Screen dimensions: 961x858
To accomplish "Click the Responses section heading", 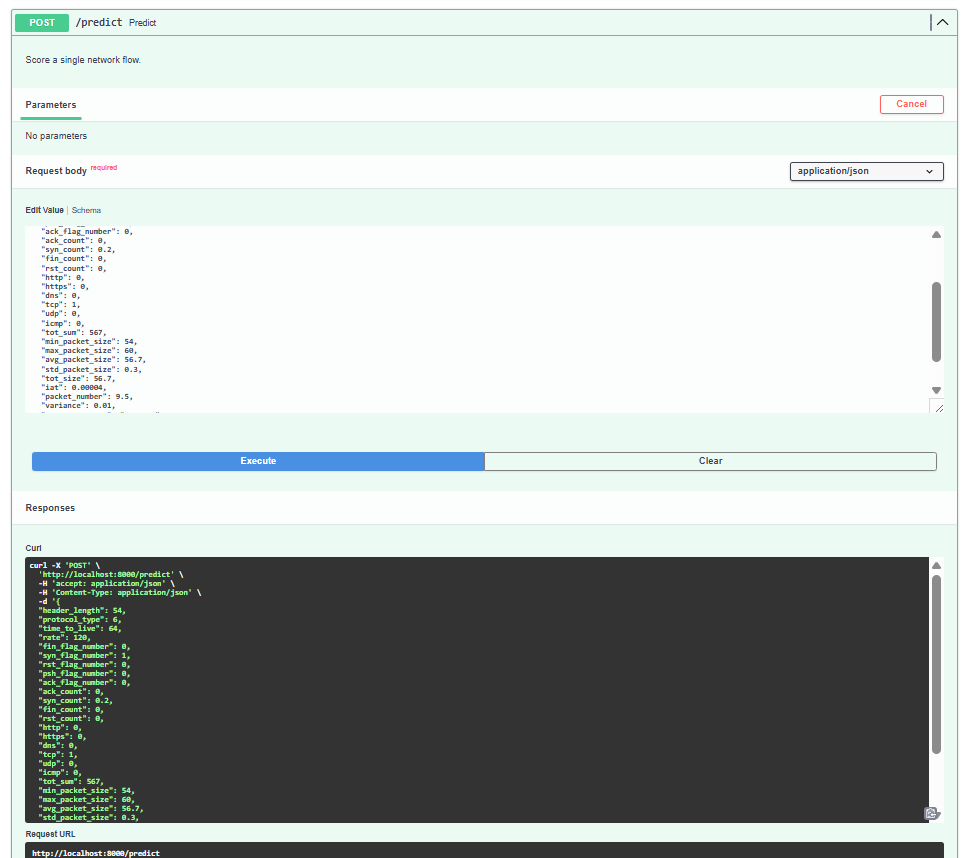I will [50, 508].
